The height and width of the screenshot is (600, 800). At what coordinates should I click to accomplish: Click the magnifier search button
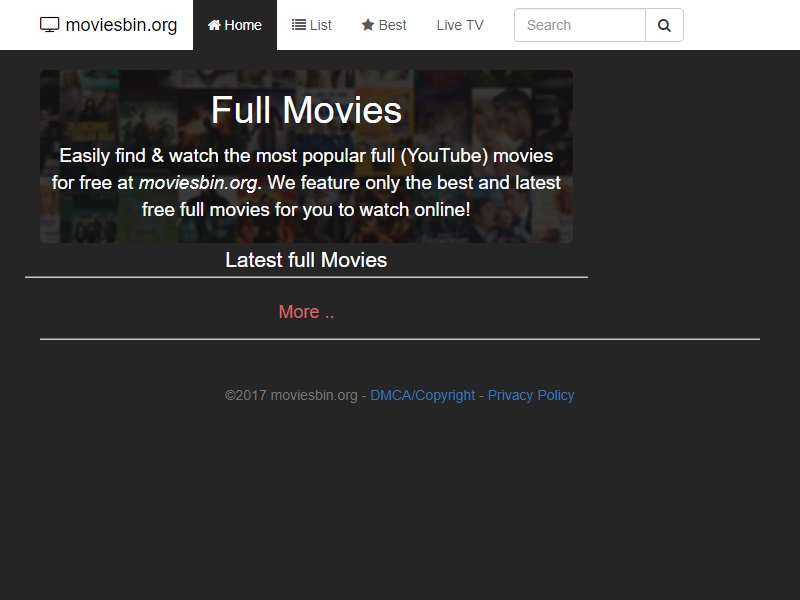click(664, 25)
